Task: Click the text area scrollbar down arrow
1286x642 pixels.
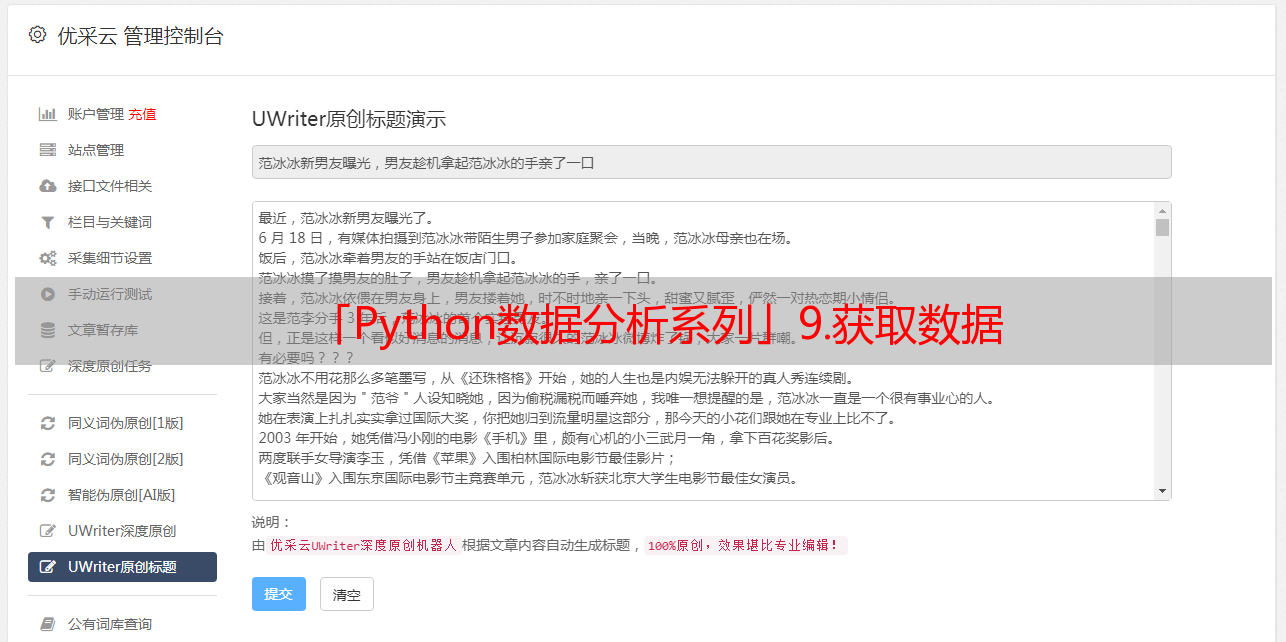Action: (x=1162, y=491)
